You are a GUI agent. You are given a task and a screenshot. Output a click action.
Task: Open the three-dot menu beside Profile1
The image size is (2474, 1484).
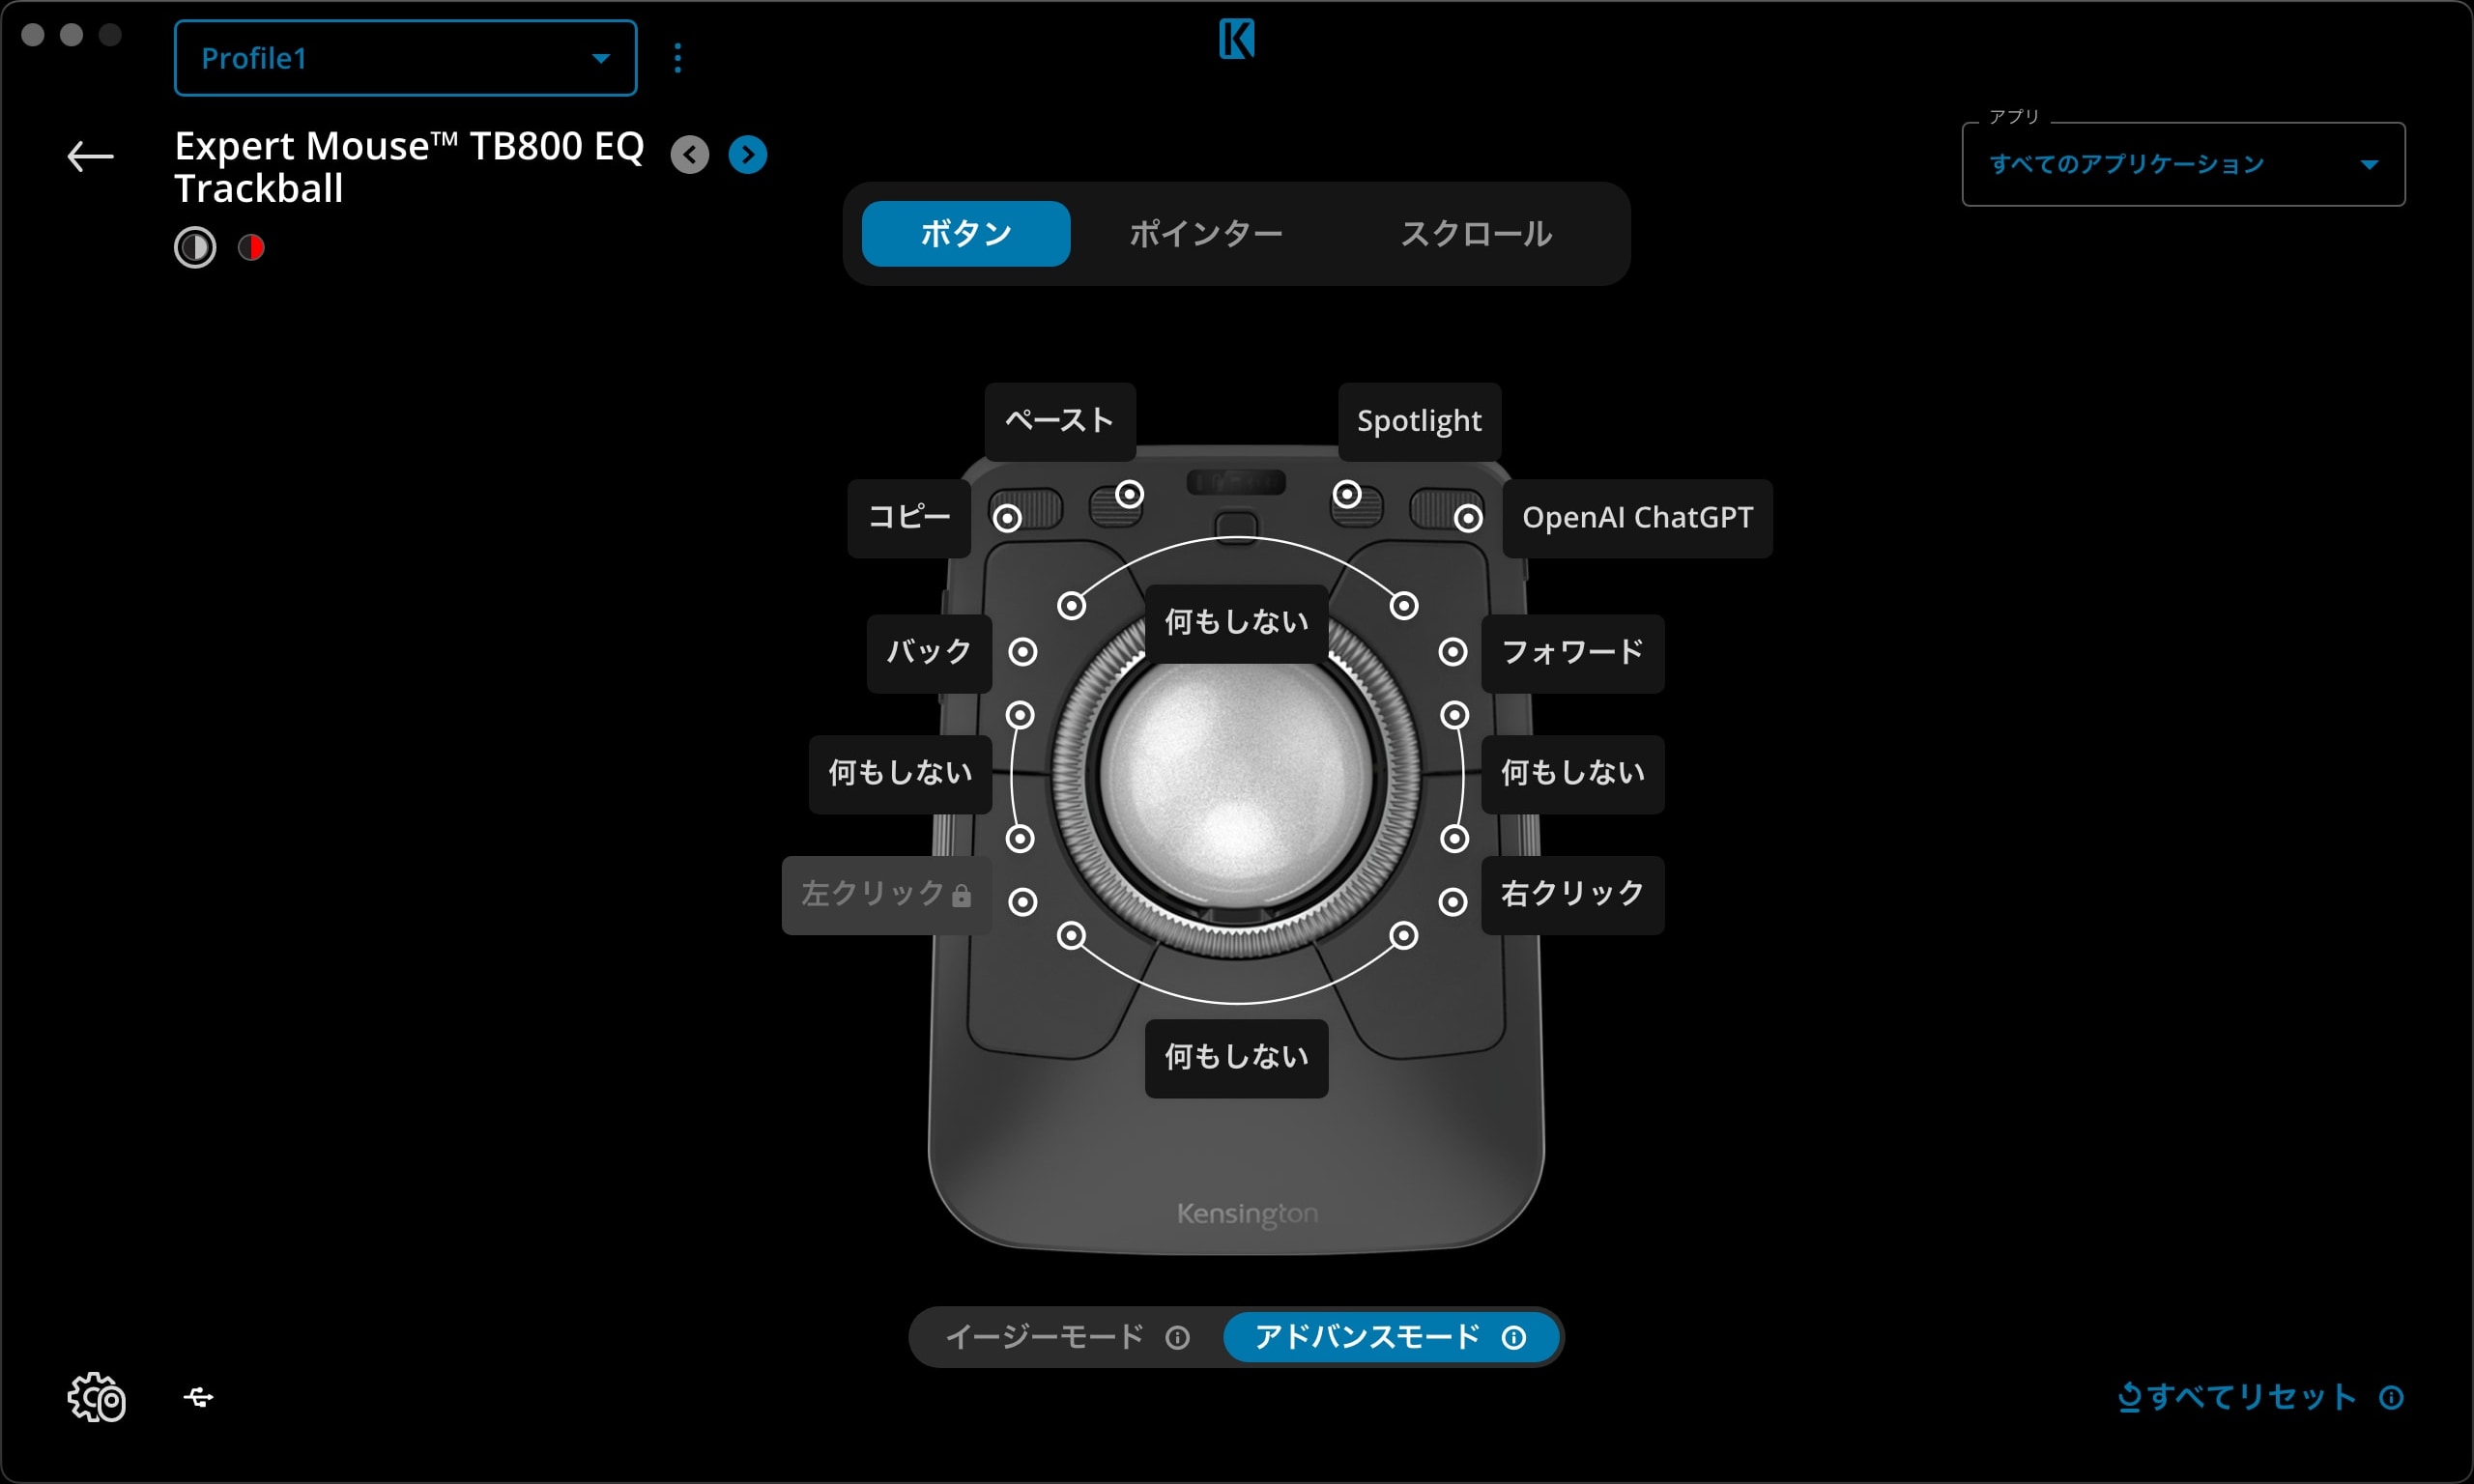coord(679,57)
